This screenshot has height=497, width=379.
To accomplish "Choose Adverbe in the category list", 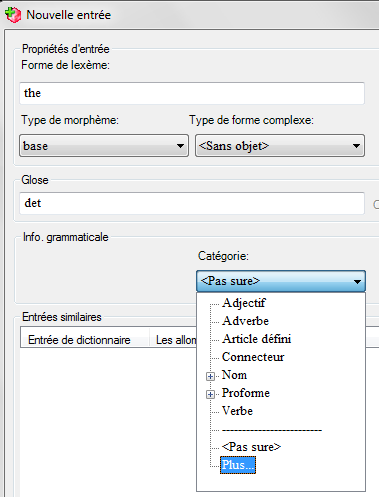I will [245, 321].
